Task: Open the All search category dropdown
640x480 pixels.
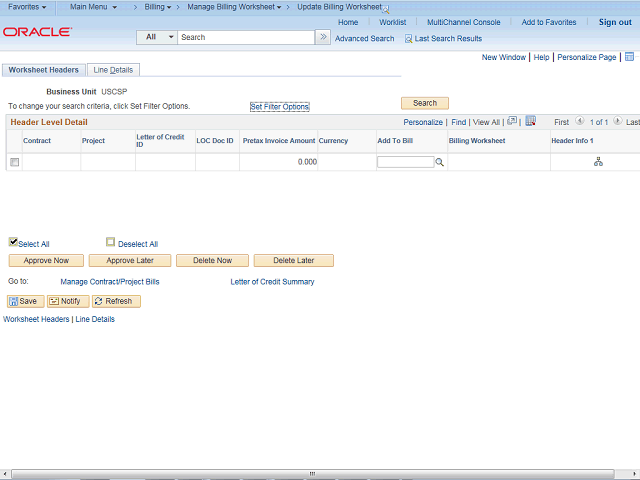Action: click(157, 37)
